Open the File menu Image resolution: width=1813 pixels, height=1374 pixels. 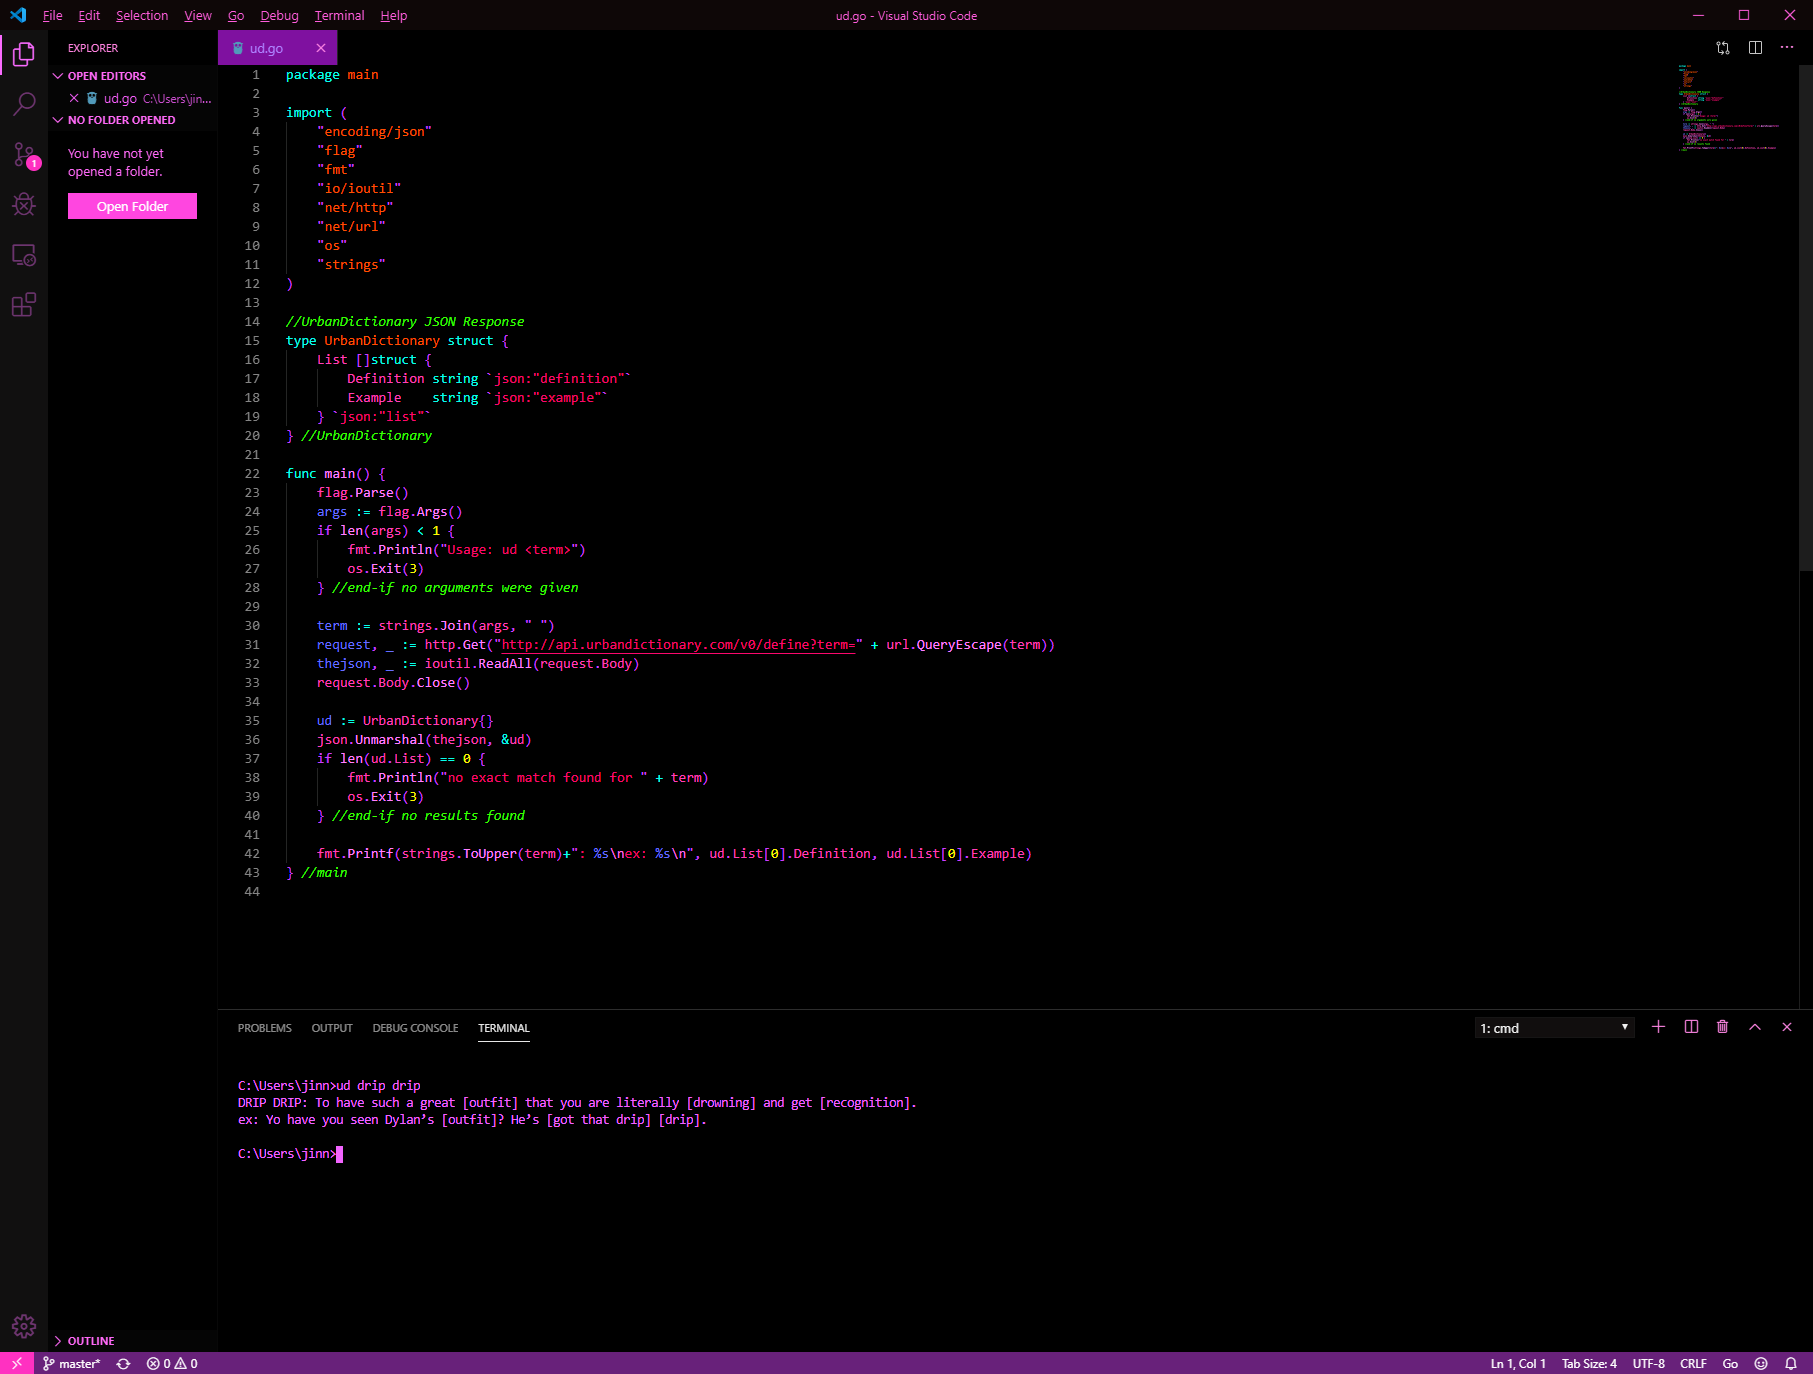(53, 15)
